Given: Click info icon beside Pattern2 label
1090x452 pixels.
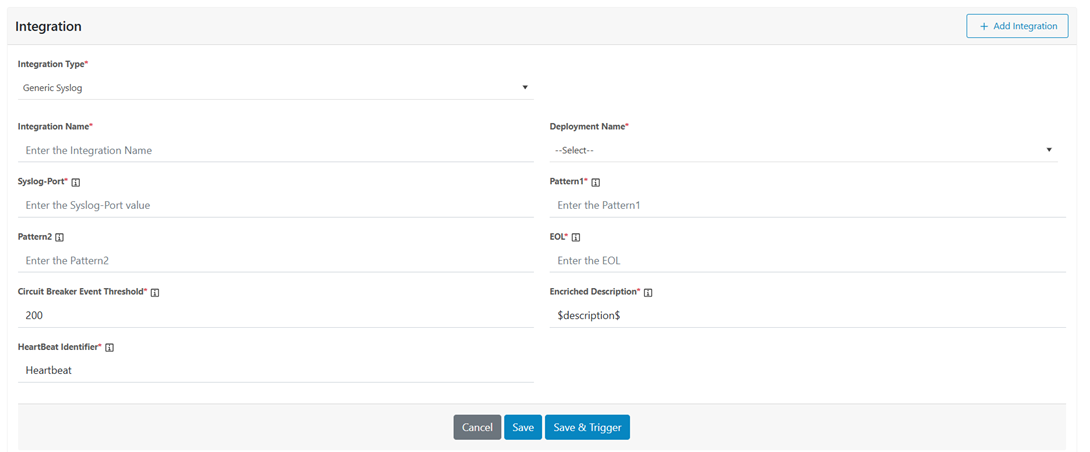Looking at the screenshot, I should 60,237.
